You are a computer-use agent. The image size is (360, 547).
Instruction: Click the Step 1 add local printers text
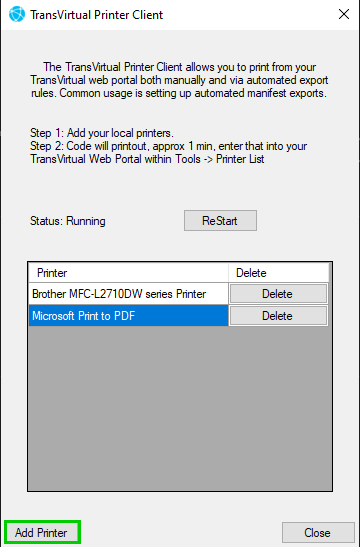click(x=102, y=133)
